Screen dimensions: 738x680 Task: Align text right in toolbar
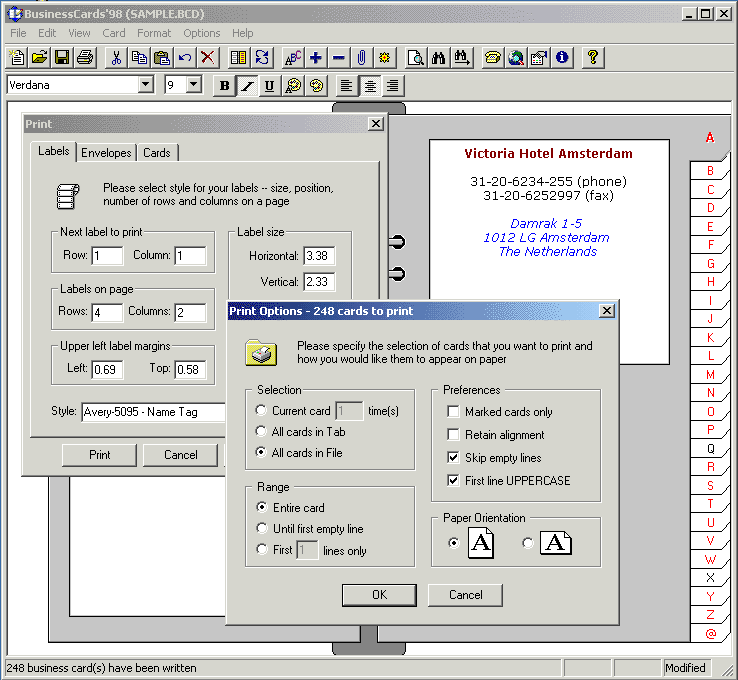coord(393,86)
